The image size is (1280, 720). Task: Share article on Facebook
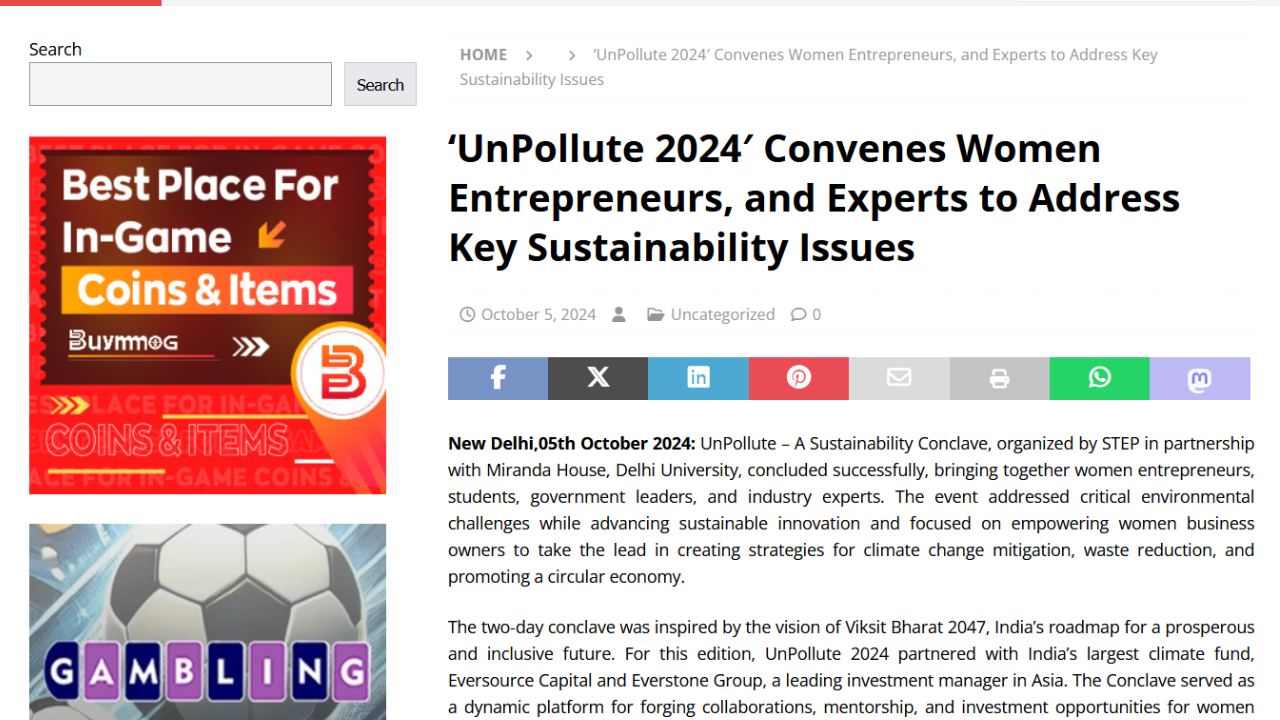pyautogui.click(x=497, y=378)
